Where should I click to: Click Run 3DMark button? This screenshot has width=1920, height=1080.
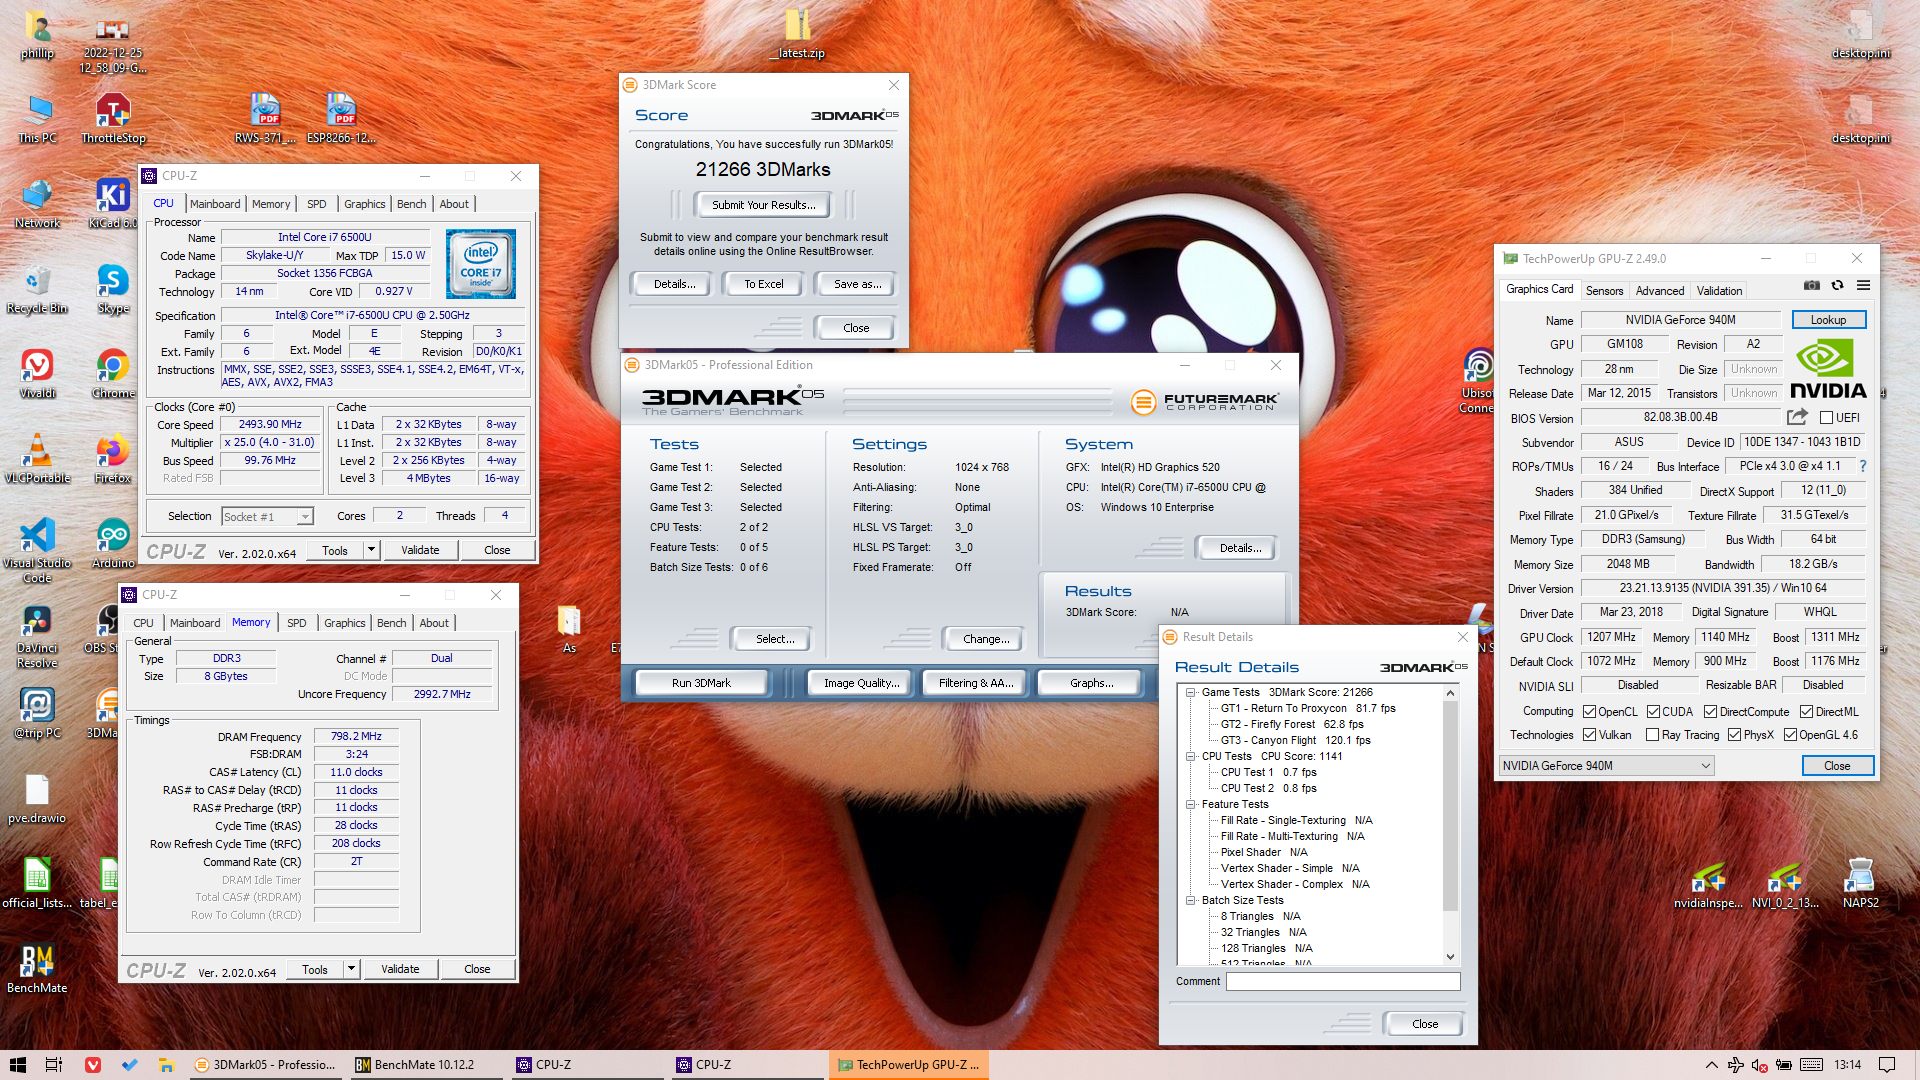coord(701,682)
